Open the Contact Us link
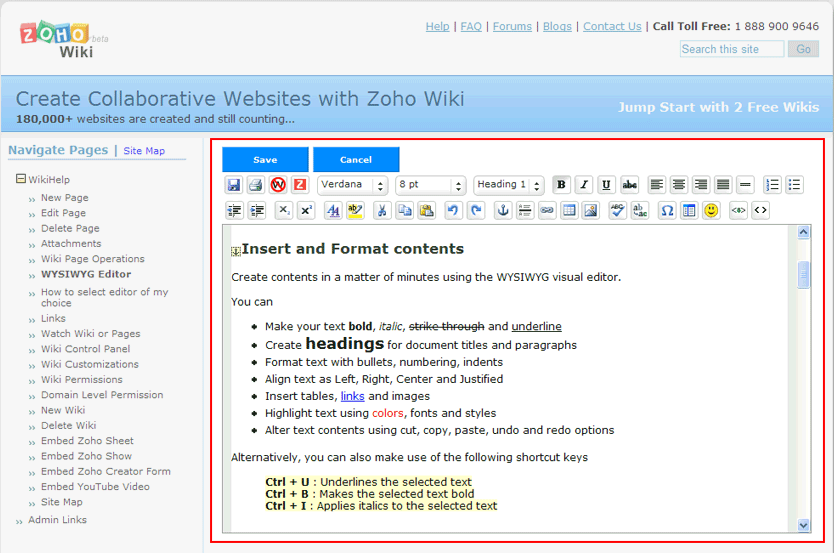Screen dimensions: 834x553 click(x=612, y=26)
